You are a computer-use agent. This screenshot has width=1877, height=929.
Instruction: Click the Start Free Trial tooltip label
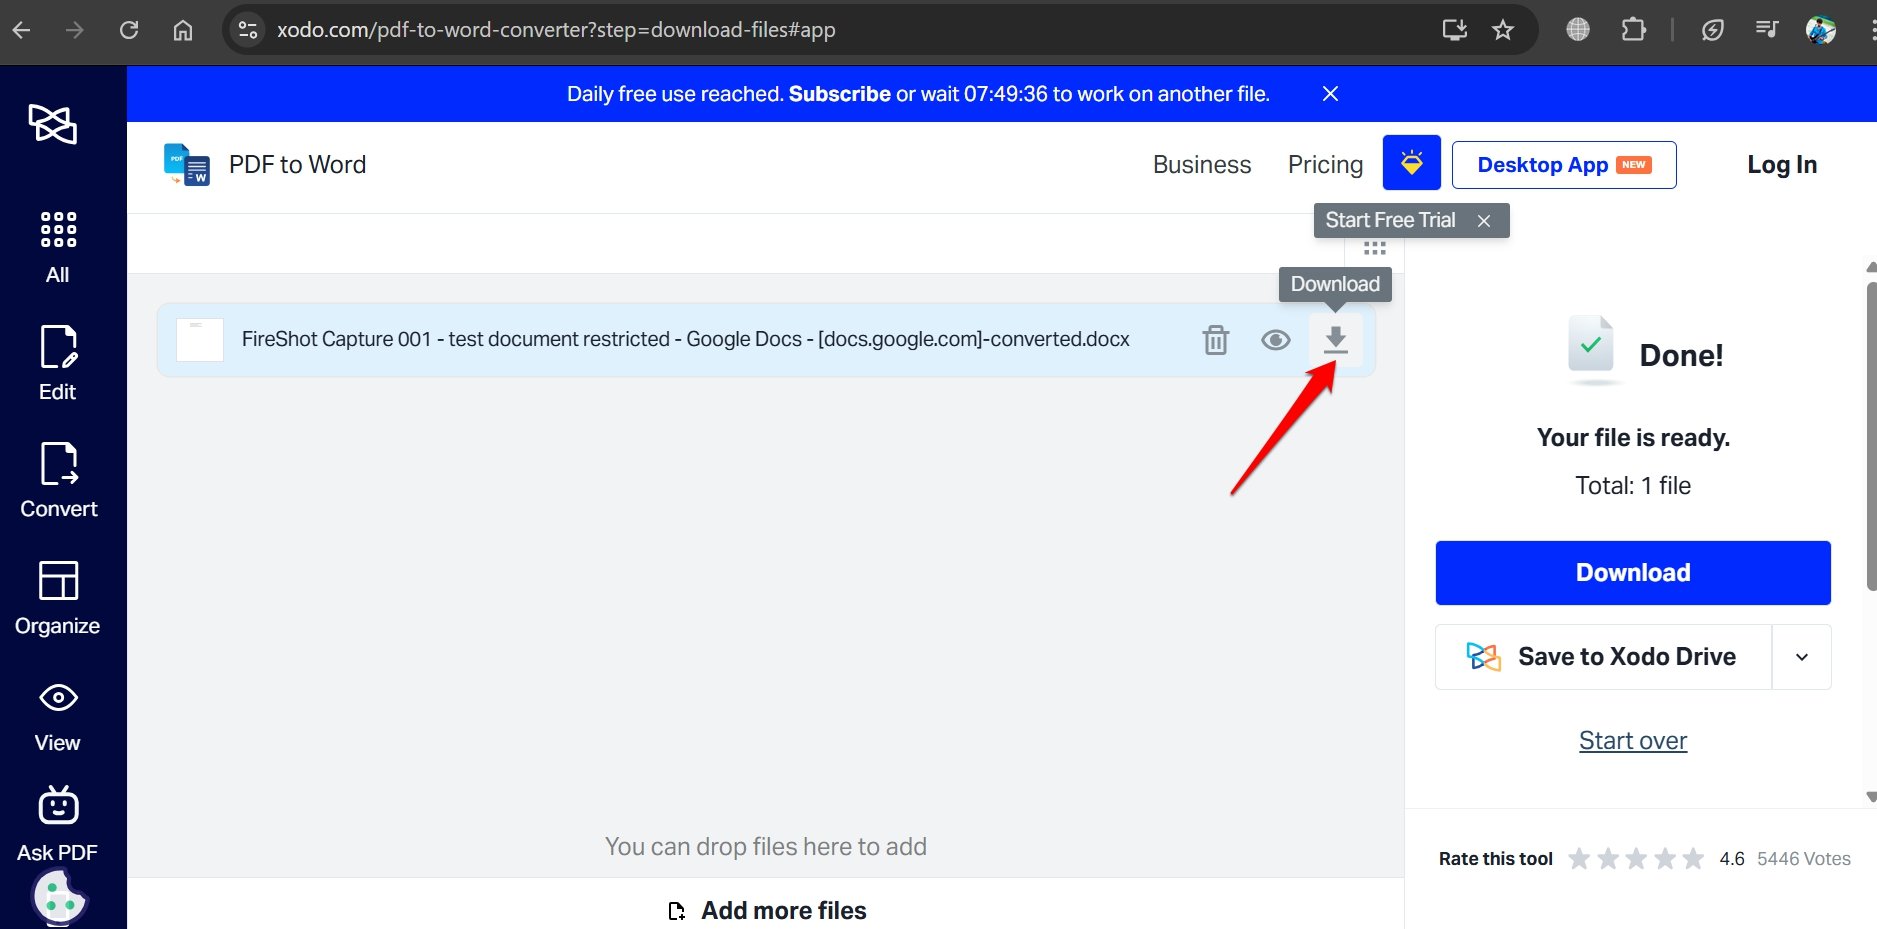click(1390, 221)
